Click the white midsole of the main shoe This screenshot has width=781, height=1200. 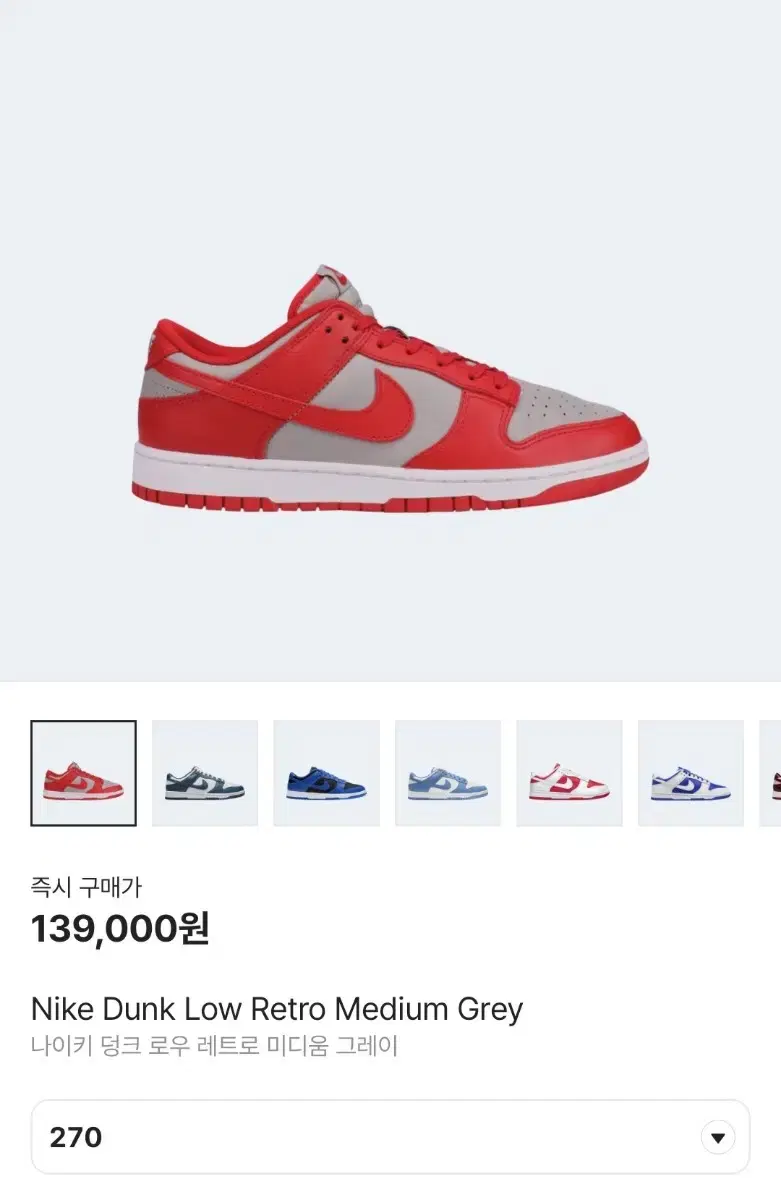click(x=390, y=473)
